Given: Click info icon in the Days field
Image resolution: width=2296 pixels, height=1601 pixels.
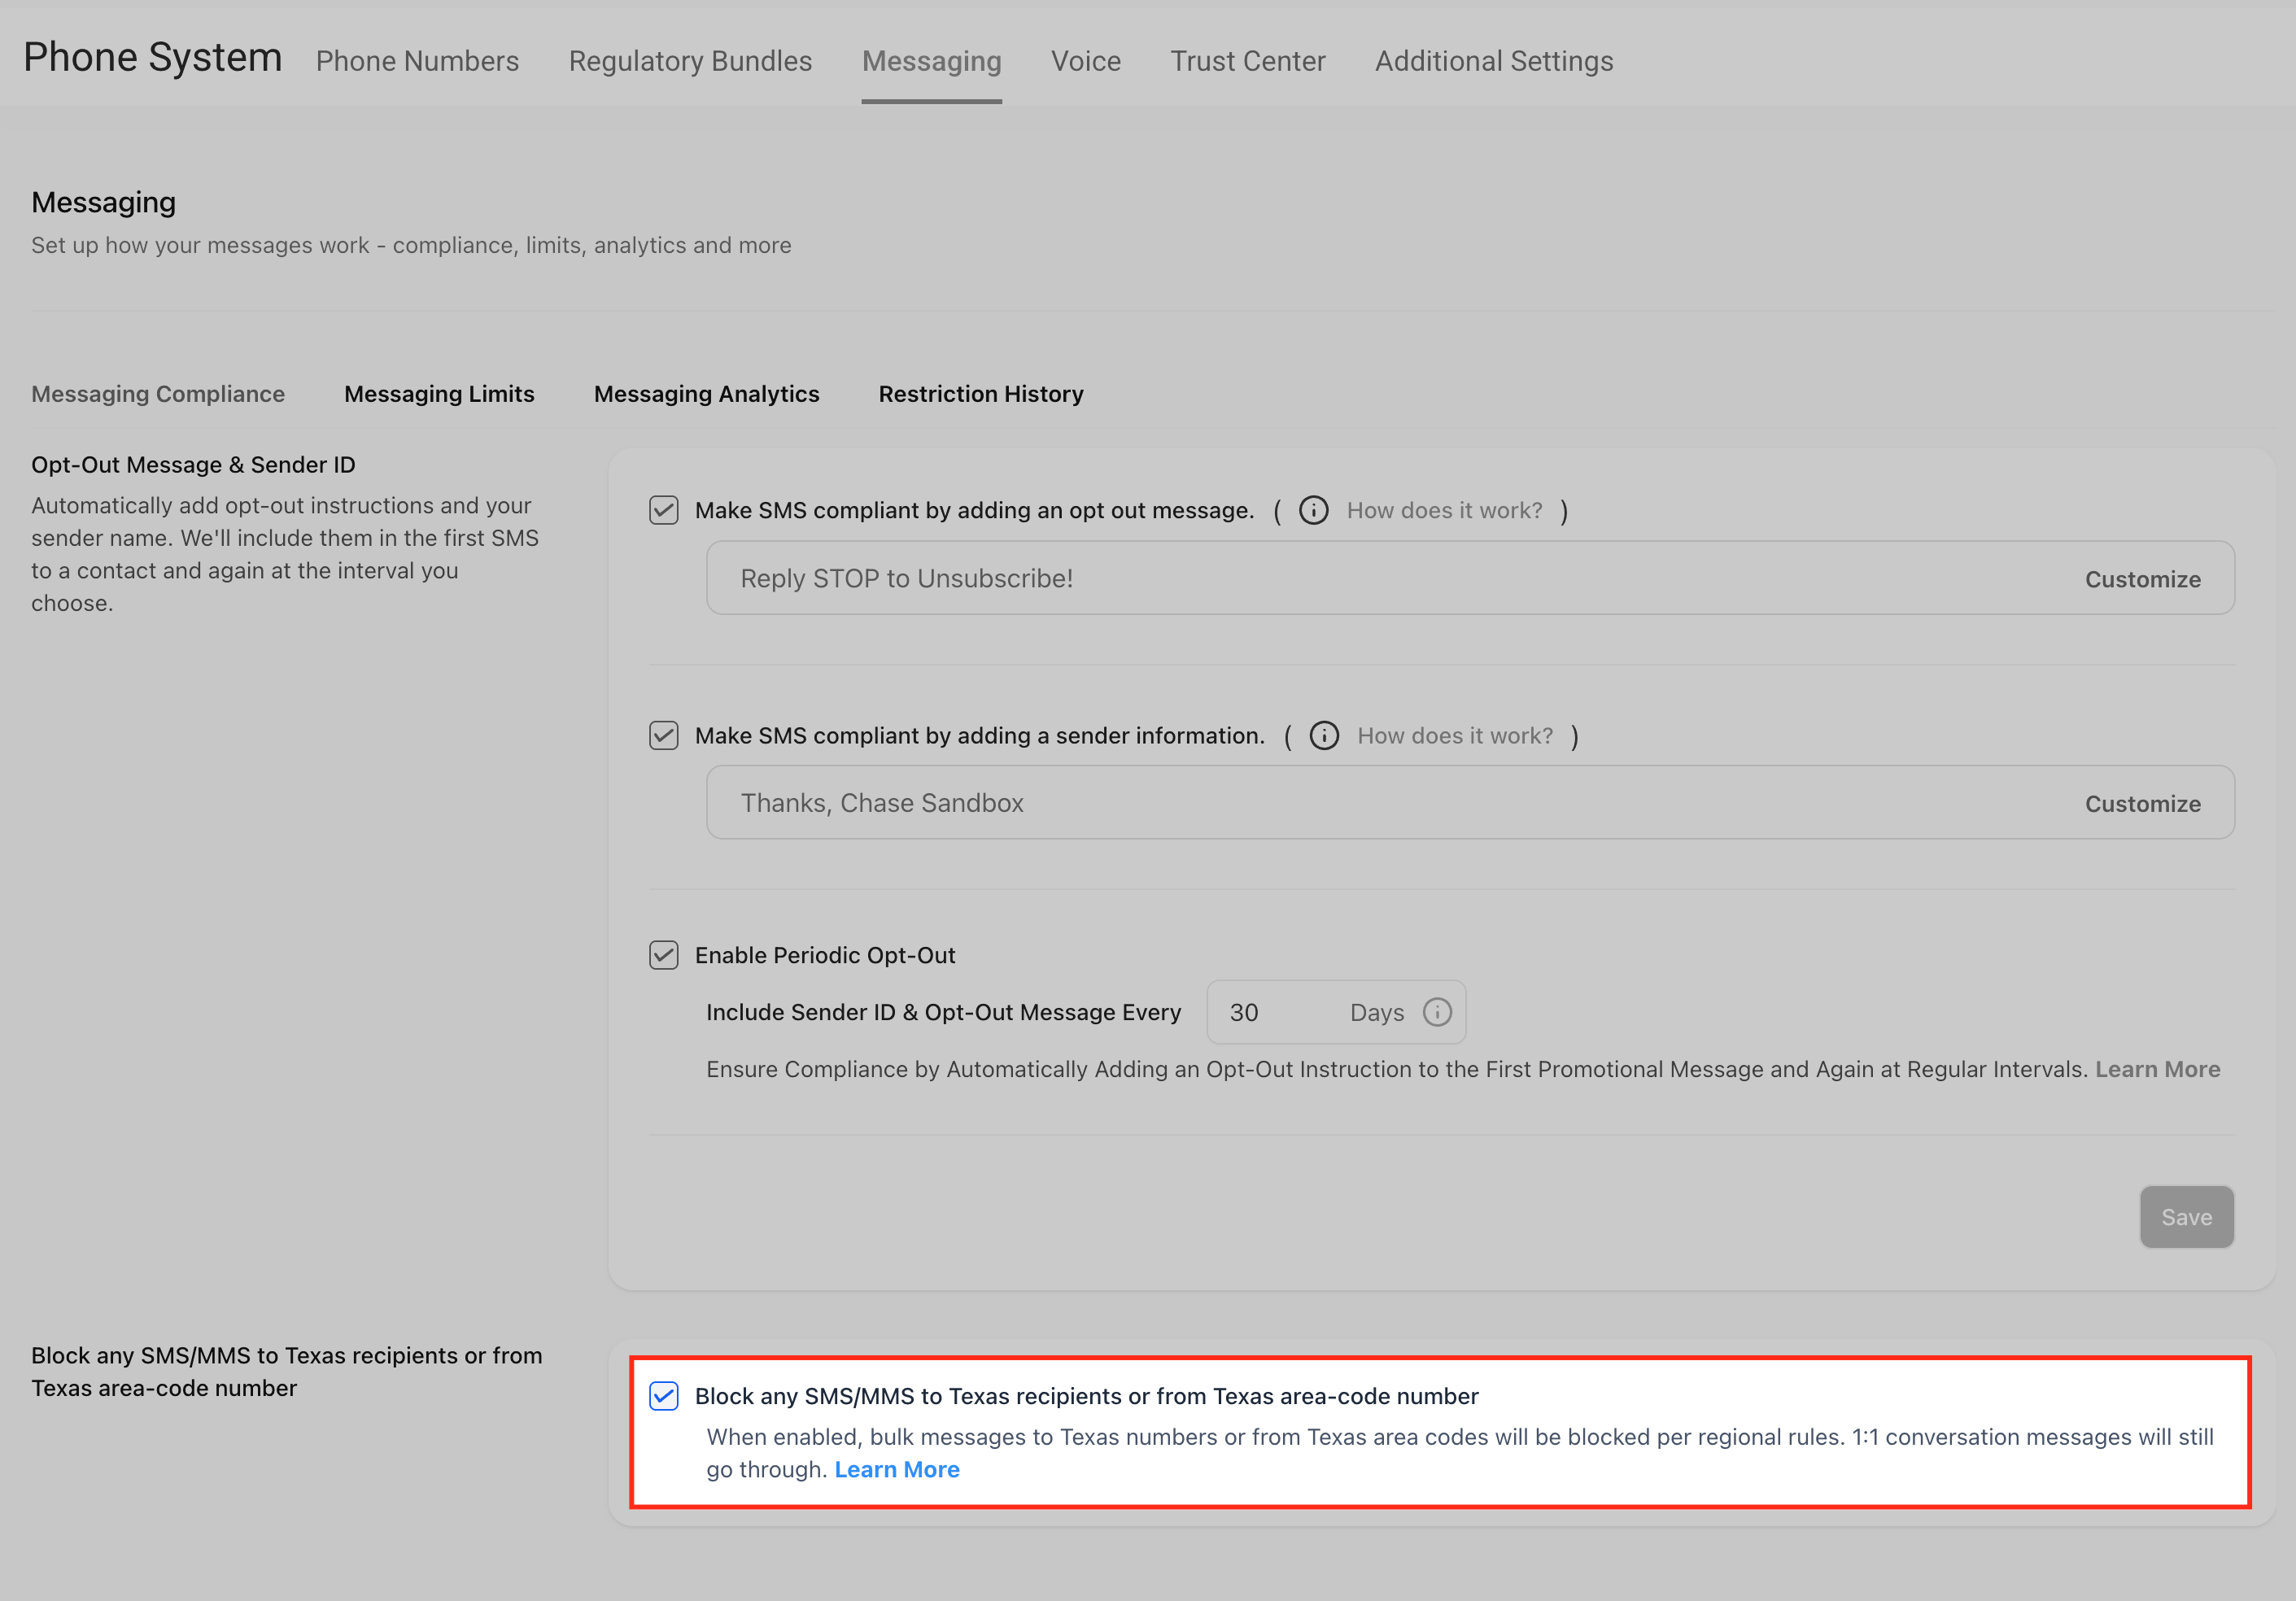Looking at the screenshot, I should 1437,1012.
